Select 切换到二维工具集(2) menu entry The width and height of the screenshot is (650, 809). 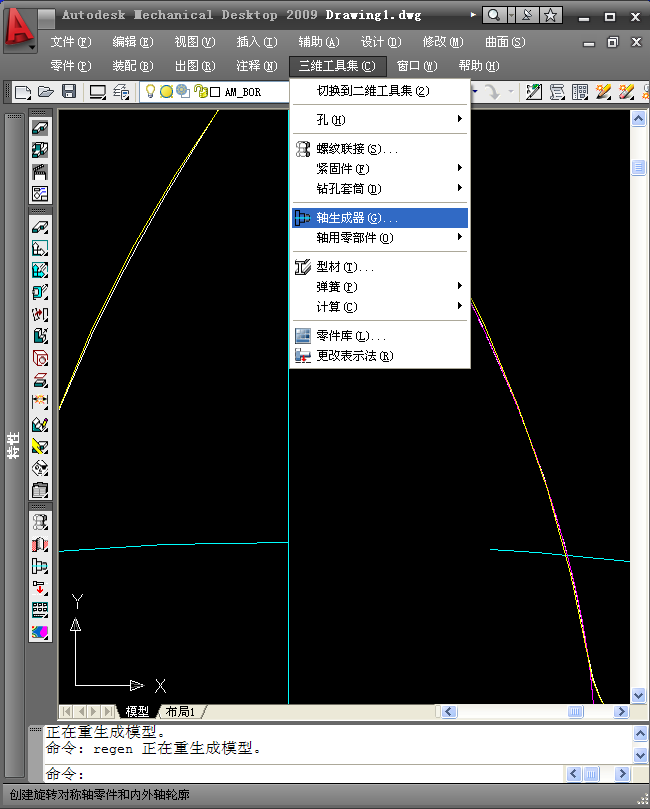380,91
